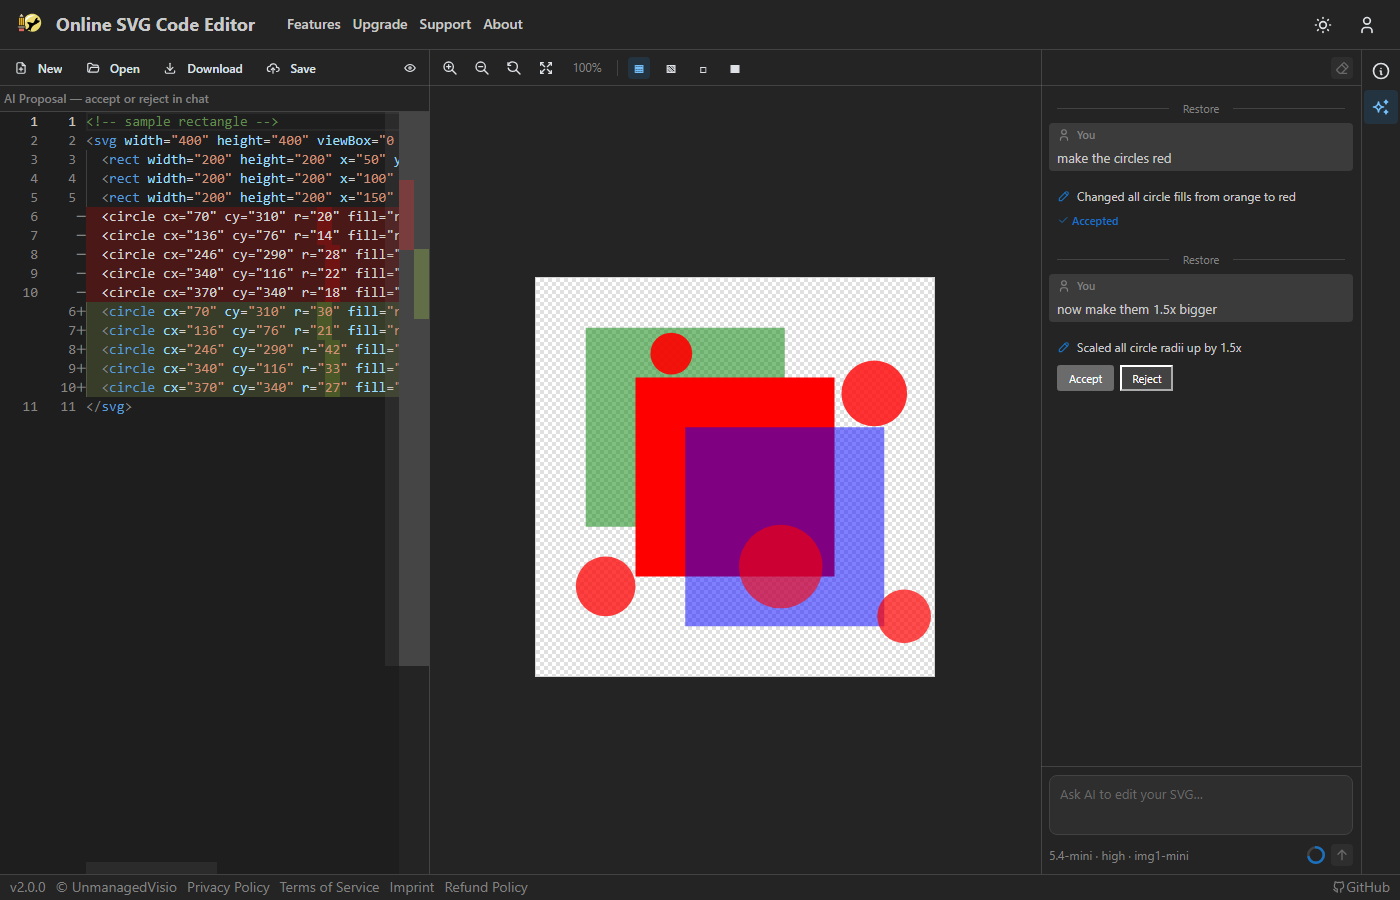Open the info panel icon in the sidebar
This screenshot has height=900, width=1400.
1381,71
